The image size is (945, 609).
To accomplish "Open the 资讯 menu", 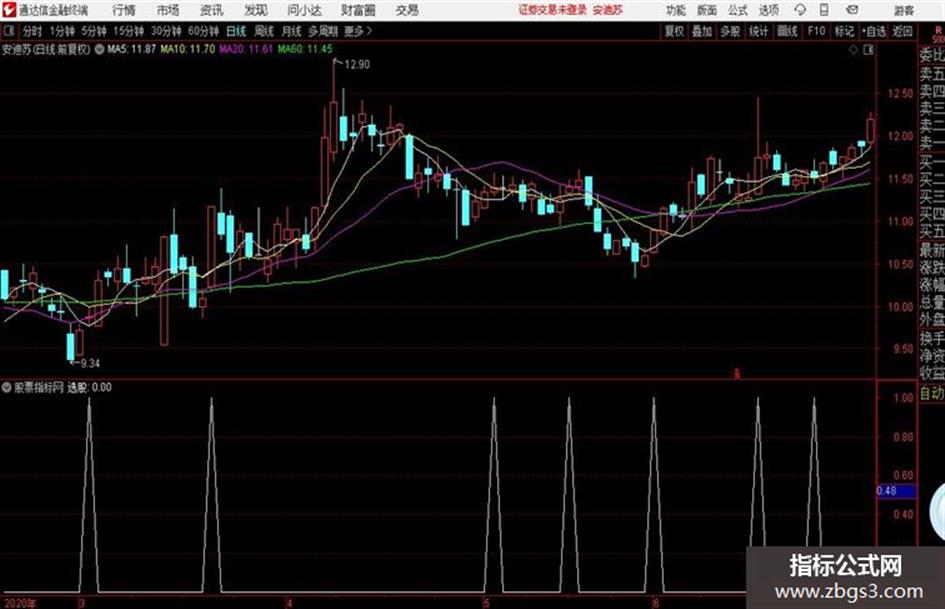I will (212, 10).
